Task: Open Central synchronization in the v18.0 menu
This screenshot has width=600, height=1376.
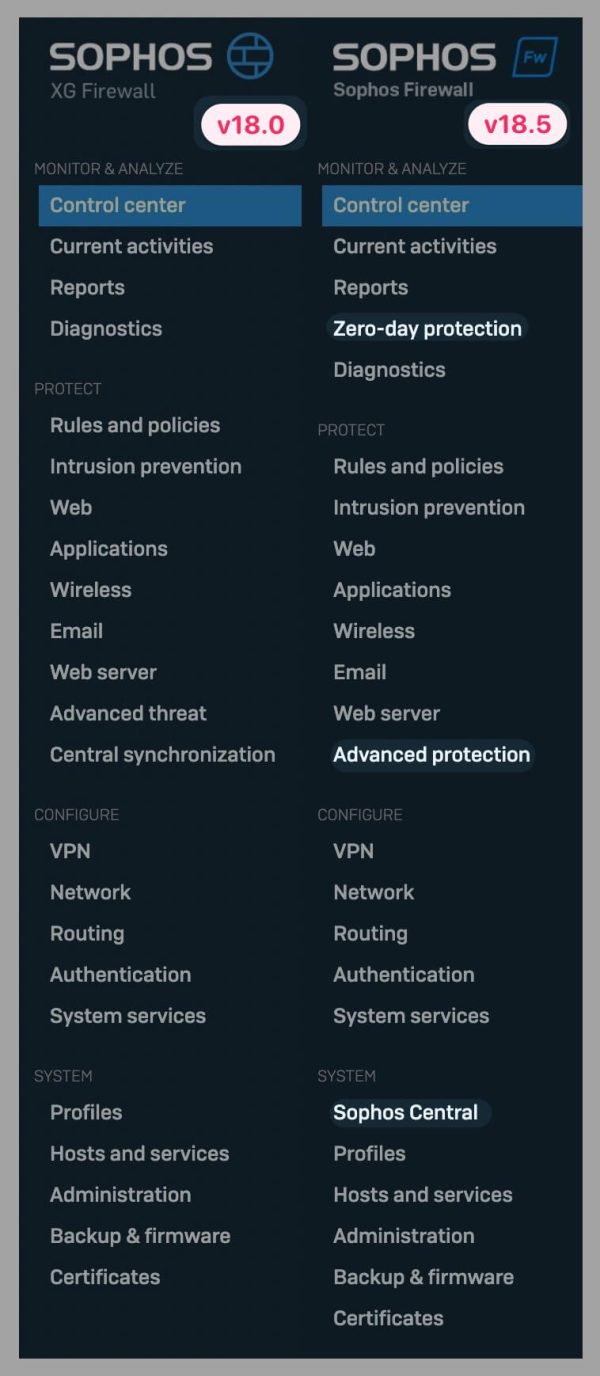Action: point(163,754)
